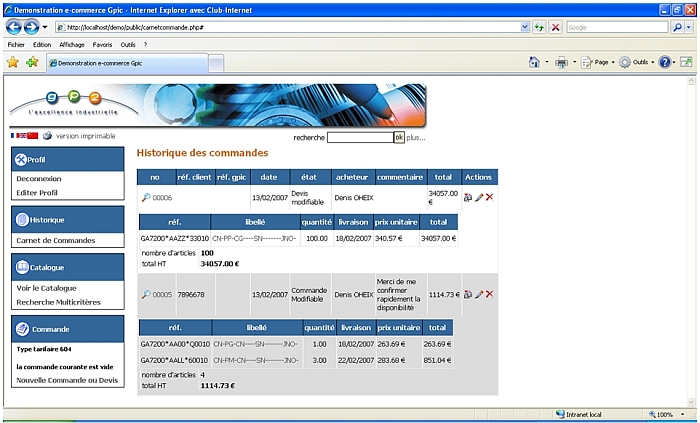Click Nouvelle Commande ou Devis link

click(66, 380)
